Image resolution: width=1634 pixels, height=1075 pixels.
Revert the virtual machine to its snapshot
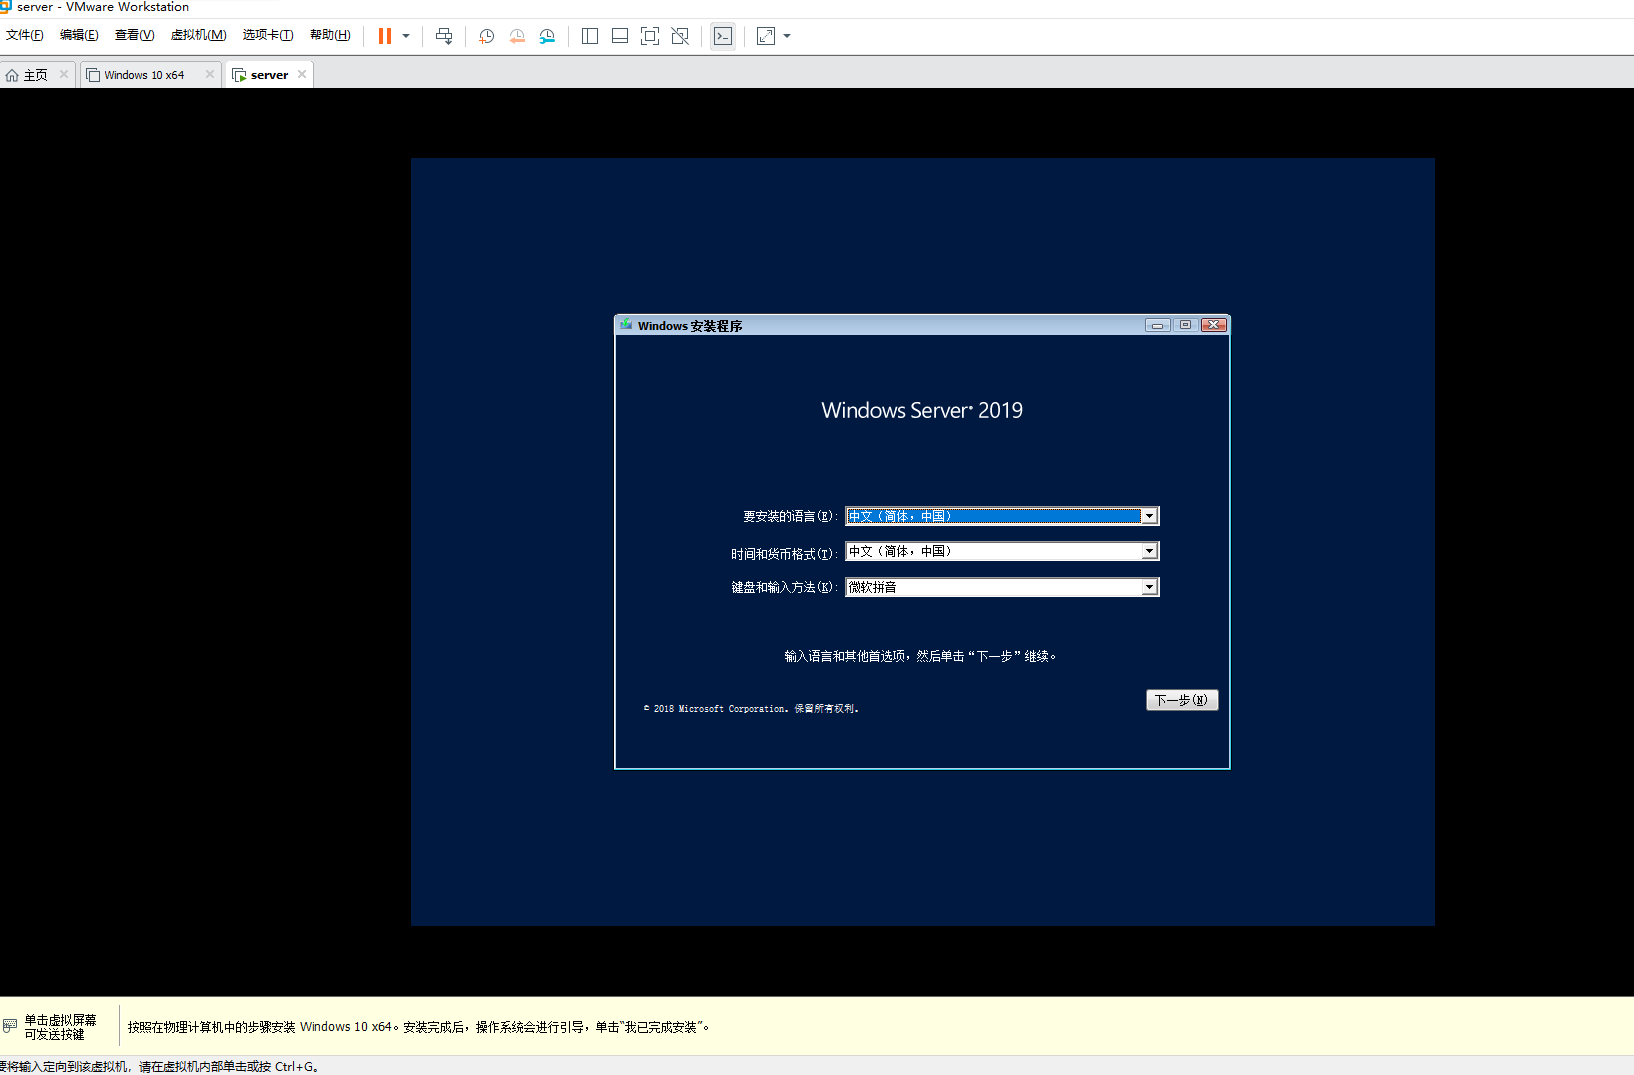(518, 36)
